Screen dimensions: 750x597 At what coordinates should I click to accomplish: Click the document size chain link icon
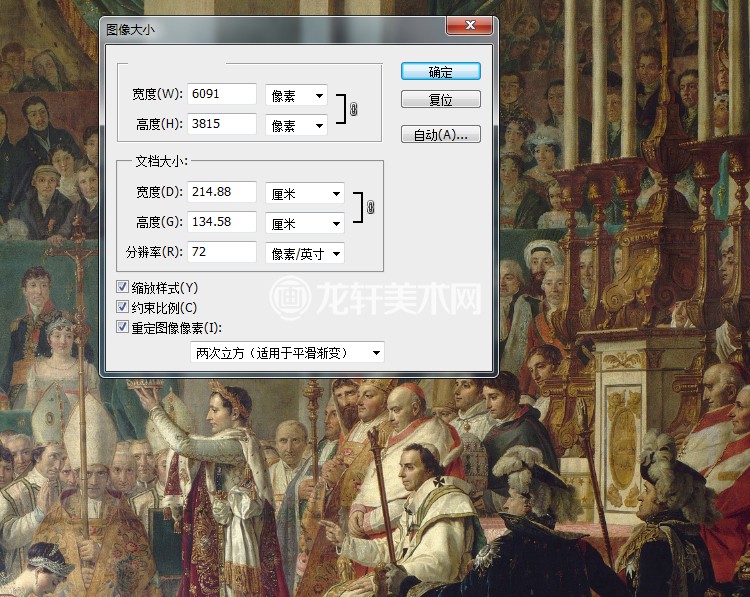click(x=370, y=207)
